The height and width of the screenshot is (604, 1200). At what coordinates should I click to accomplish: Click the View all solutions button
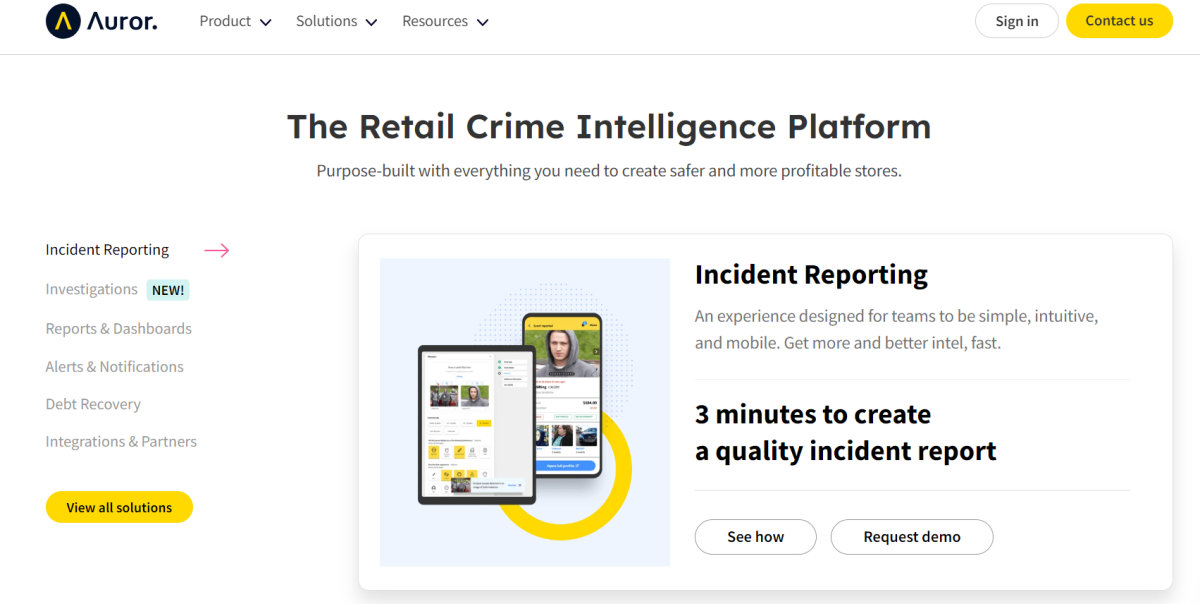click(119, 507)
